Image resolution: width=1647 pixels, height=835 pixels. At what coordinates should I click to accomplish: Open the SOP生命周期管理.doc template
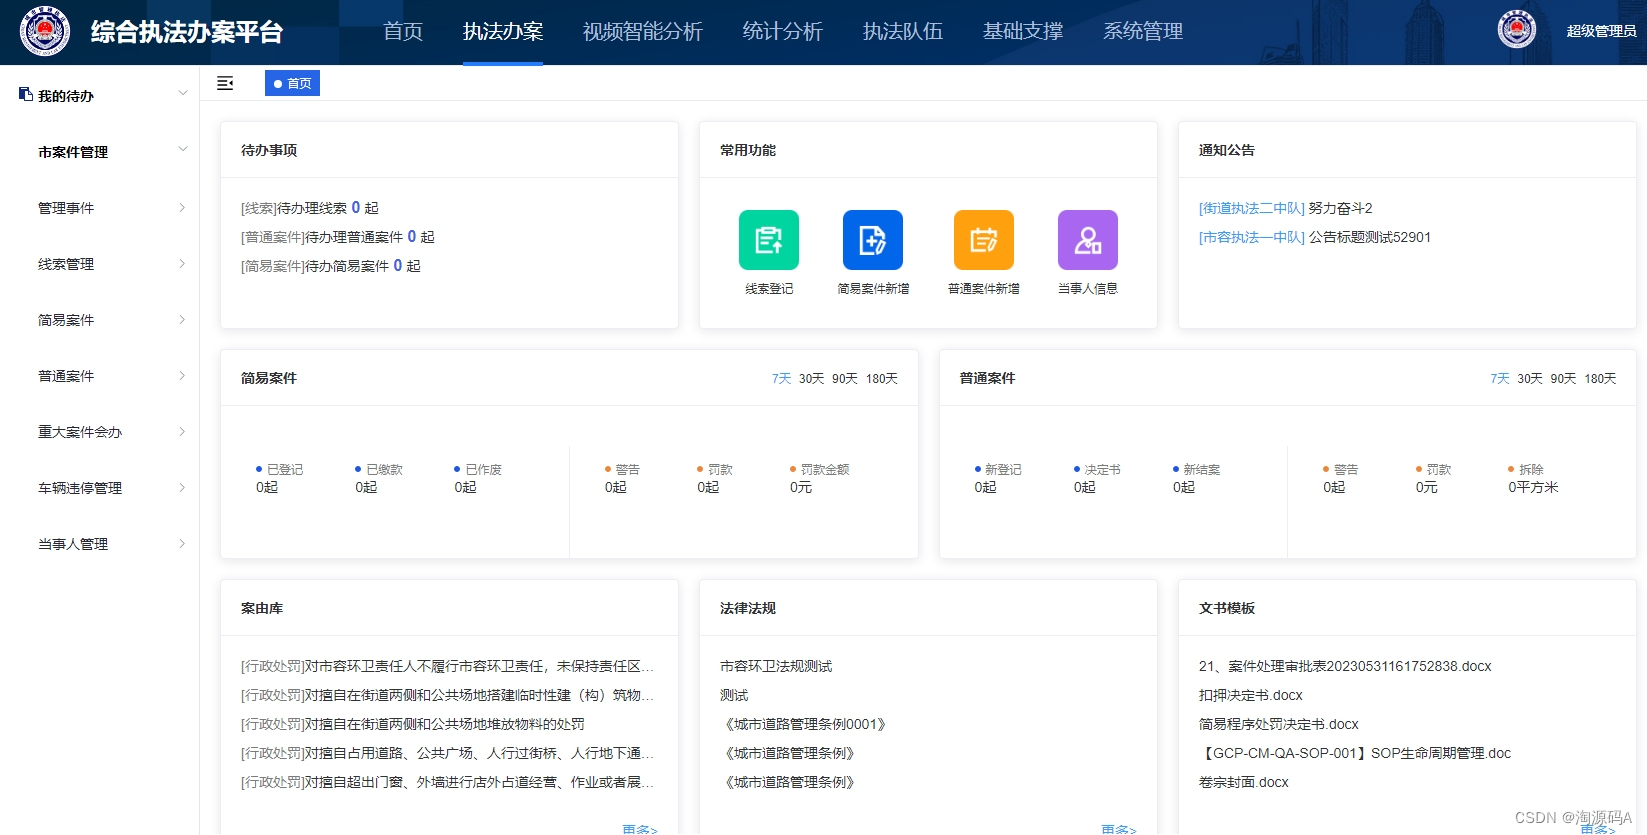click(1355, 753)
